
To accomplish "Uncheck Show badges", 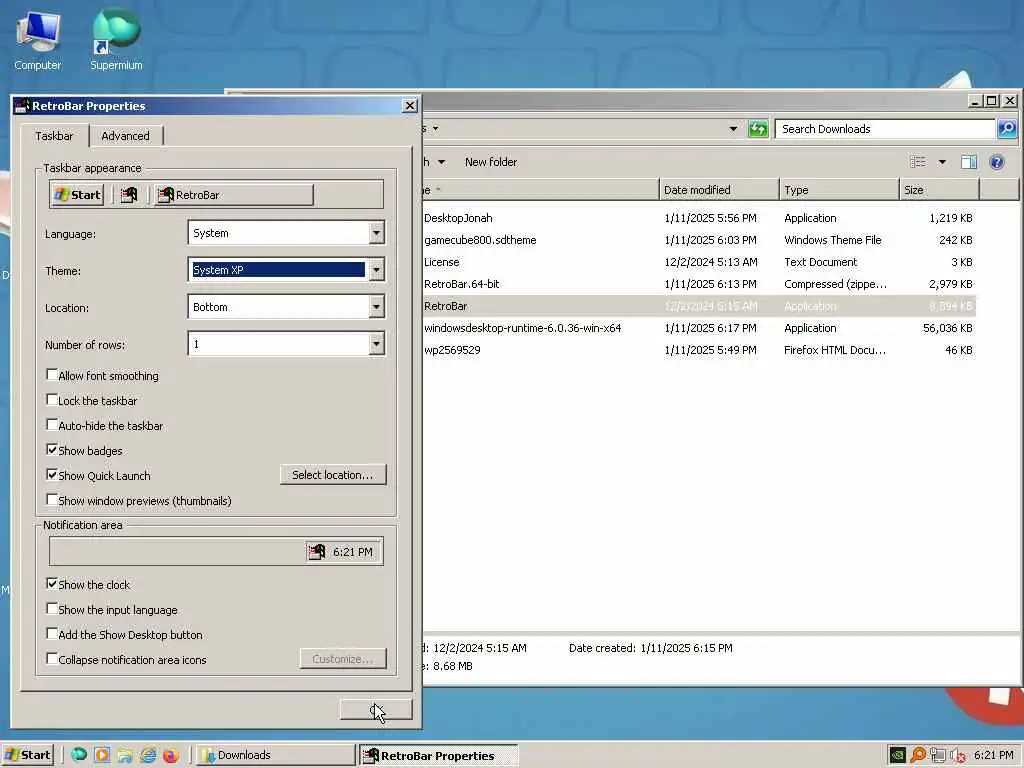I will pyautogui.click(x=52, y=449).
